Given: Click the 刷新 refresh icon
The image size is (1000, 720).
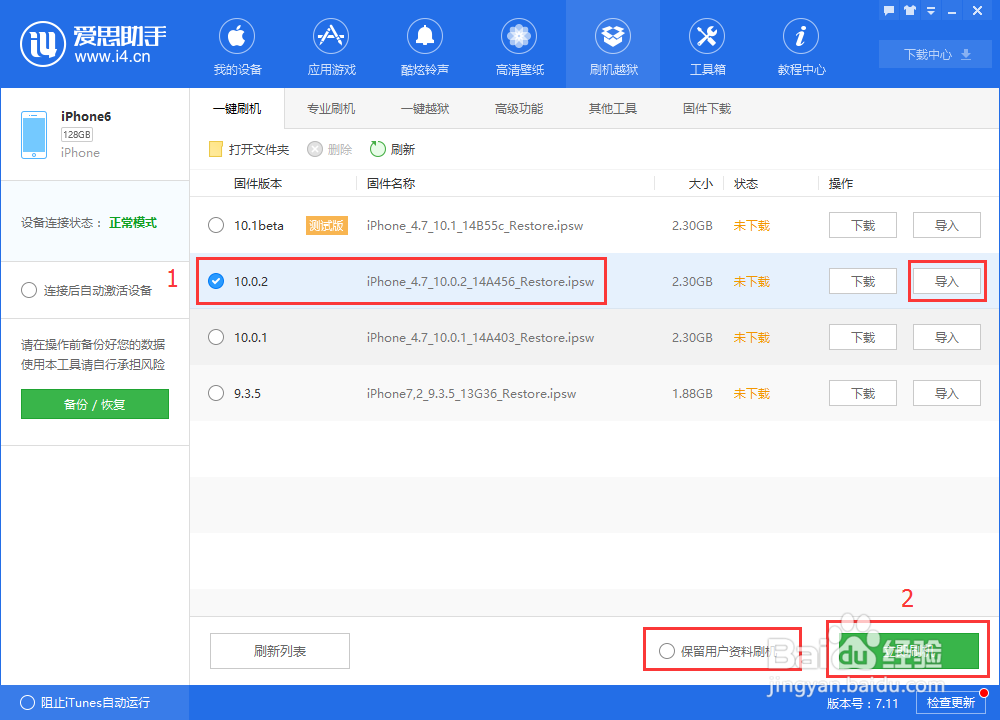Looking at the screenshot, I should pos(378,149).
